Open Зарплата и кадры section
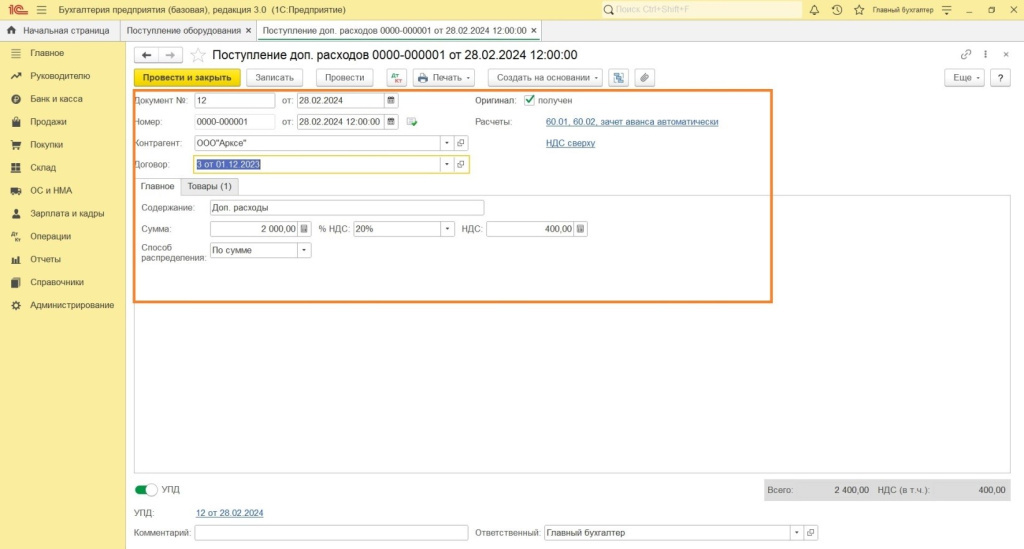The image size is (1024, 549). point(67,213)
